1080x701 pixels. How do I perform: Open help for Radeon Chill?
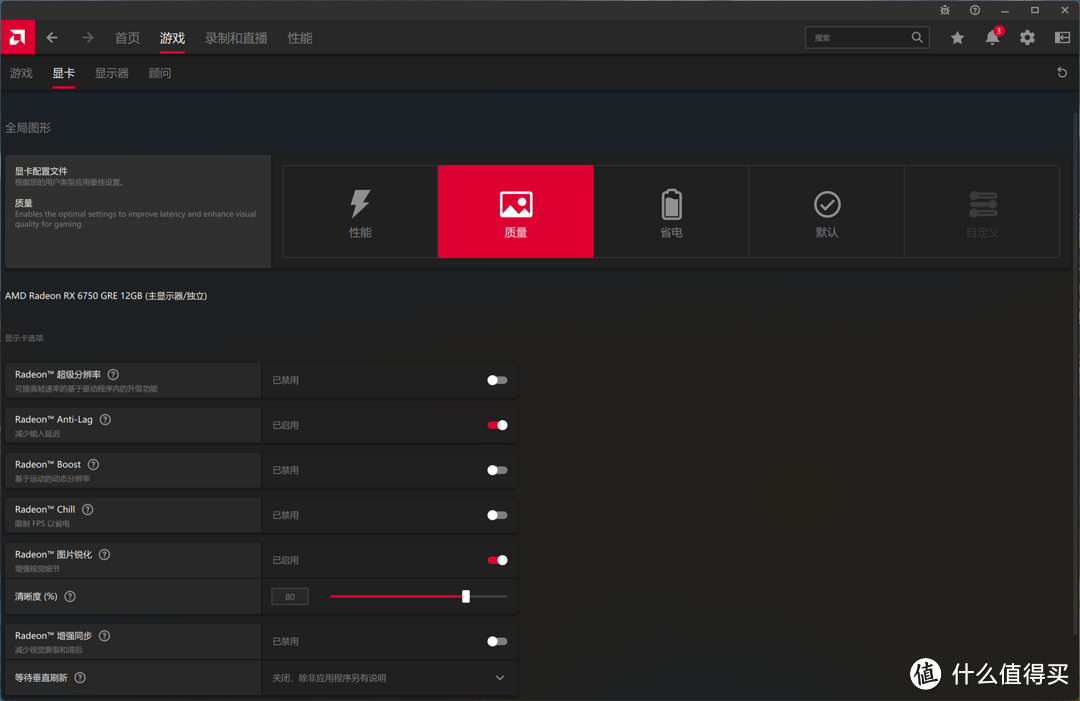pos(87,510)
